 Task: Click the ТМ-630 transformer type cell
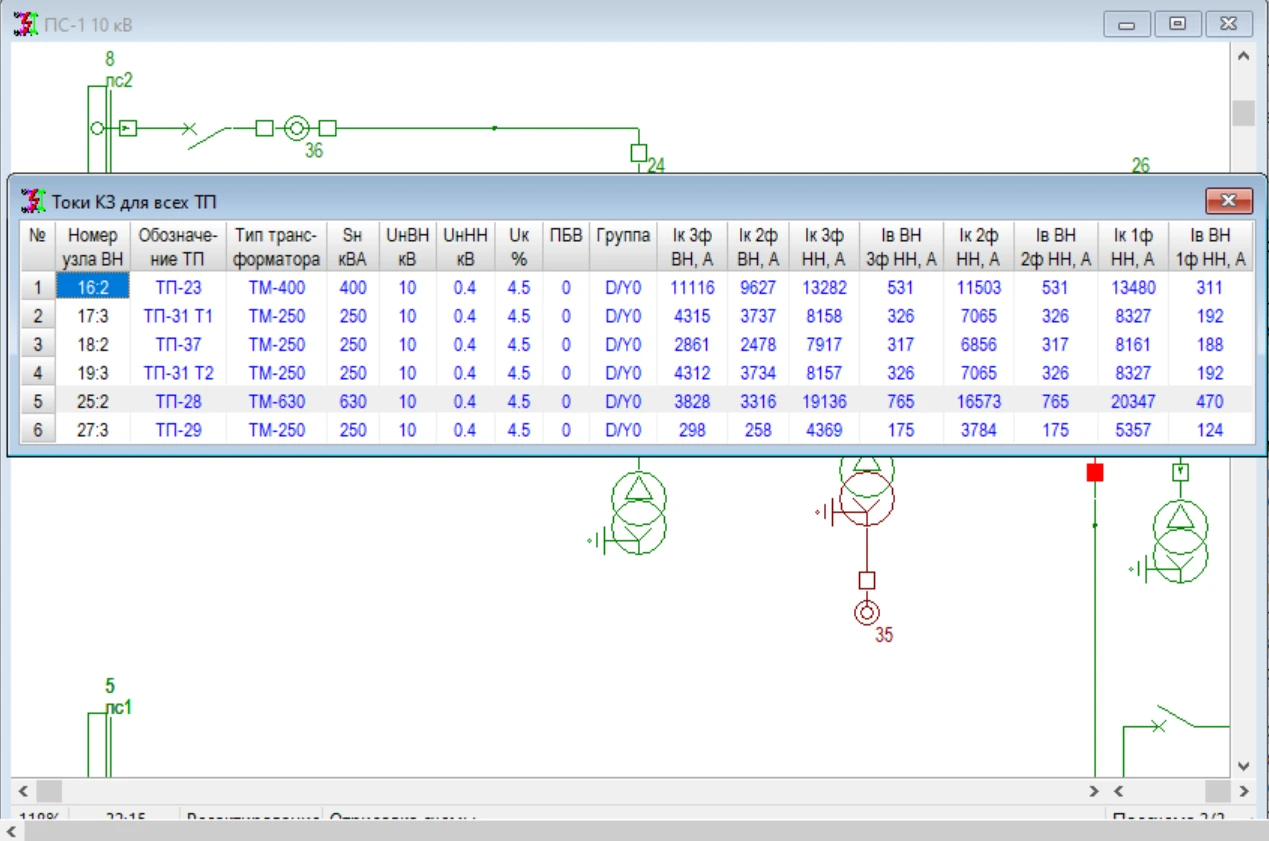pyautogui.click(x=275, y=402)
